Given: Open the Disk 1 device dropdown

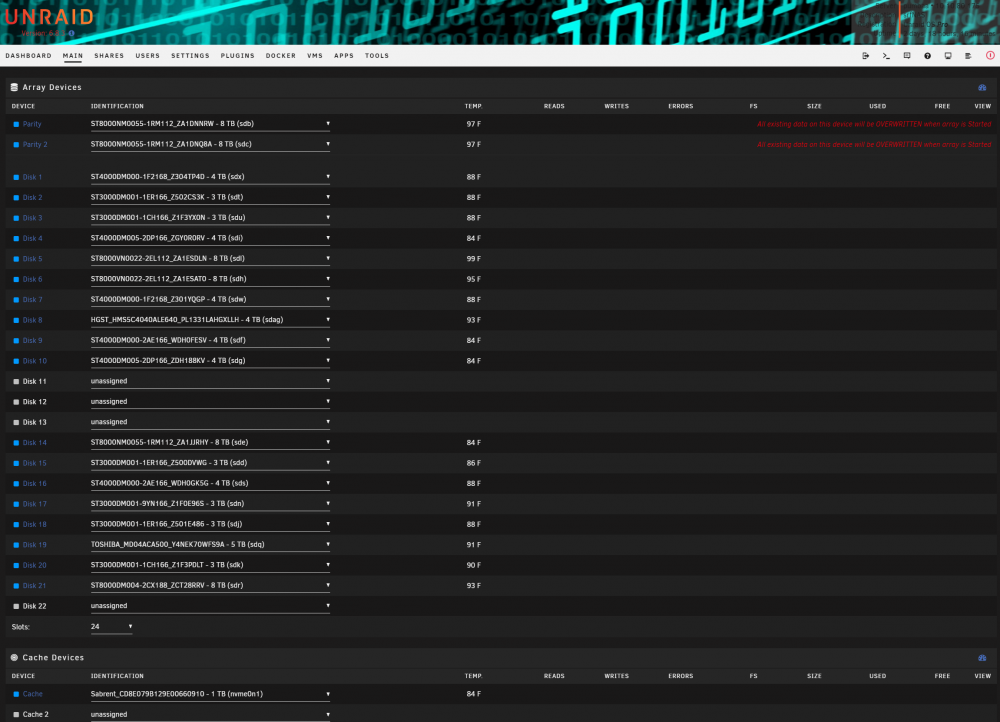Looking at the screenshot, I should click(210, 177).
